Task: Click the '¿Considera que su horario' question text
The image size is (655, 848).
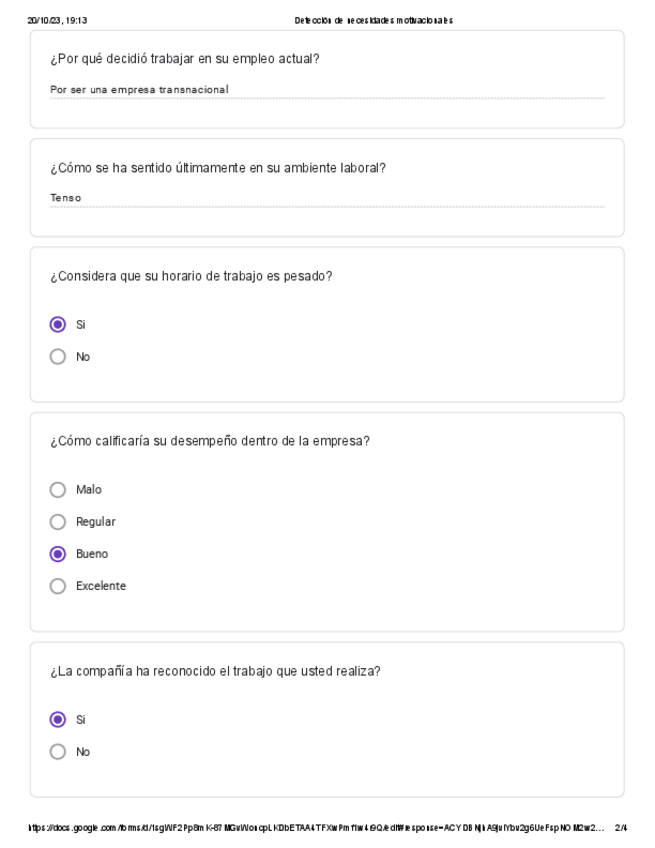Action: 191,276
